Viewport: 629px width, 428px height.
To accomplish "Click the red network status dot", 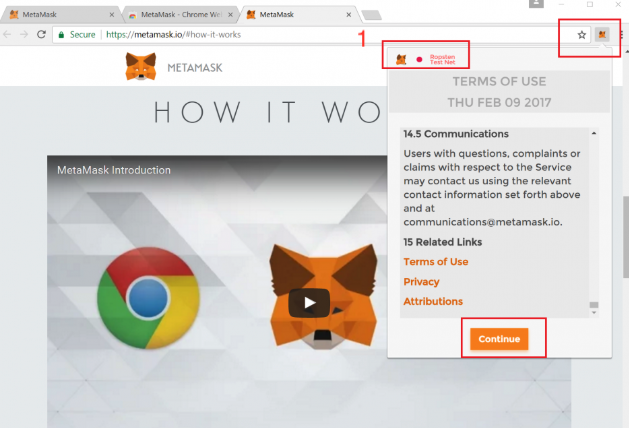I will coord(419,60).
